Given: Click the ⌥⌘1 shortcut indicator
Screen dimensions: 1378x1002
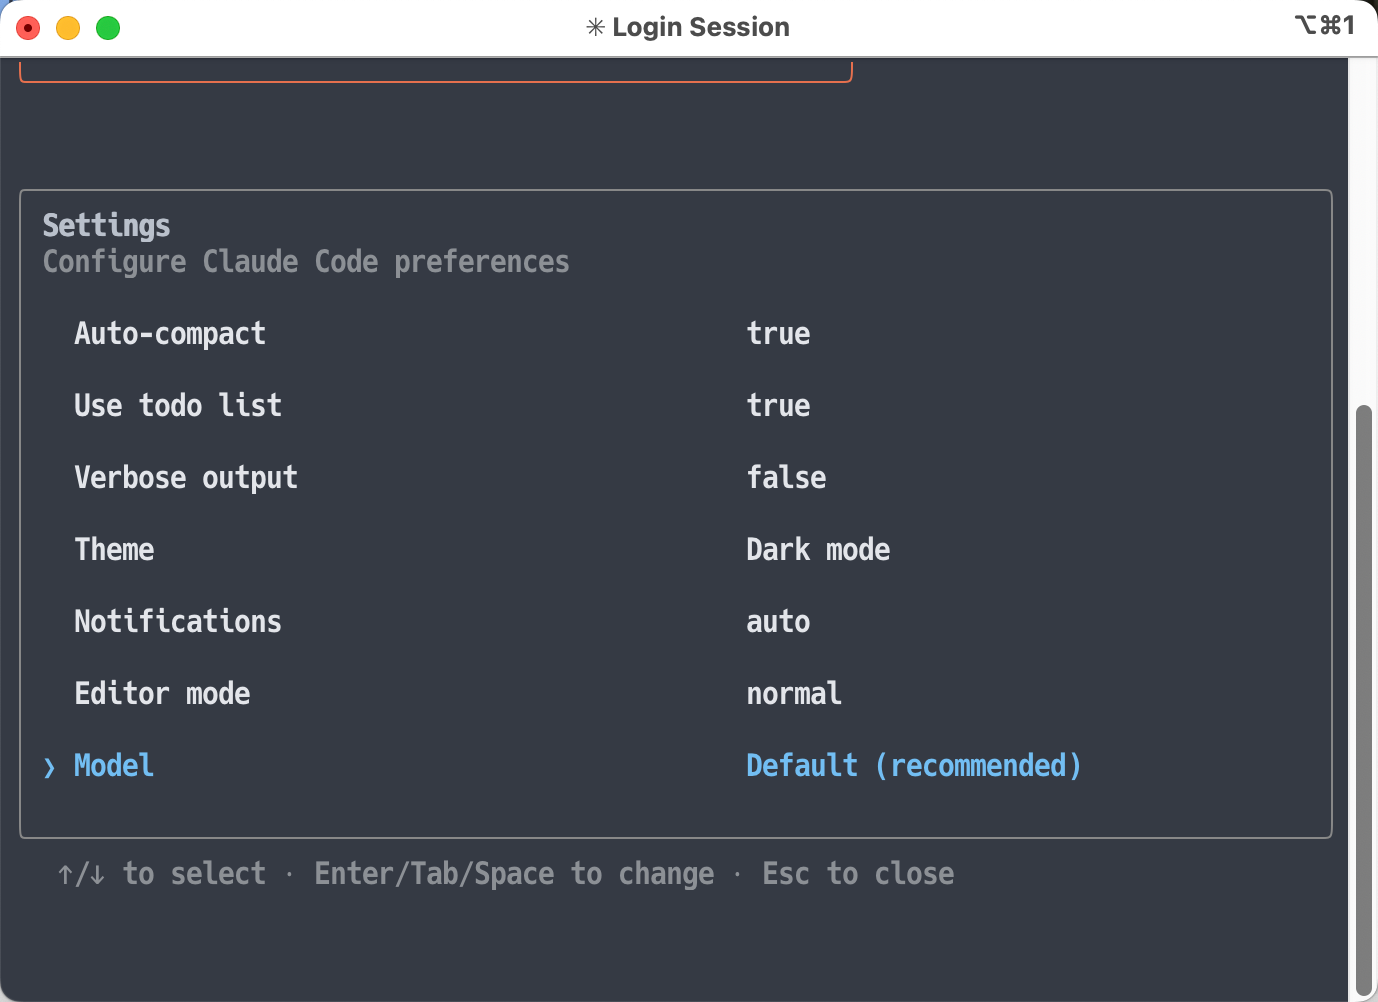Looking at the screenshot, I should 1325,26.
